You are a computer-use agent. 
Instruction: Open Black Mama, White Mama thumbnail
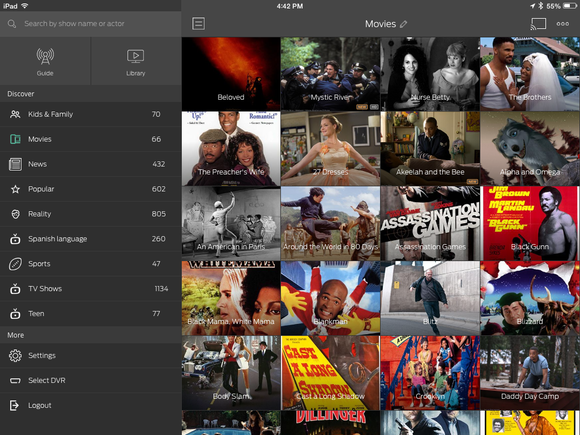231,298
